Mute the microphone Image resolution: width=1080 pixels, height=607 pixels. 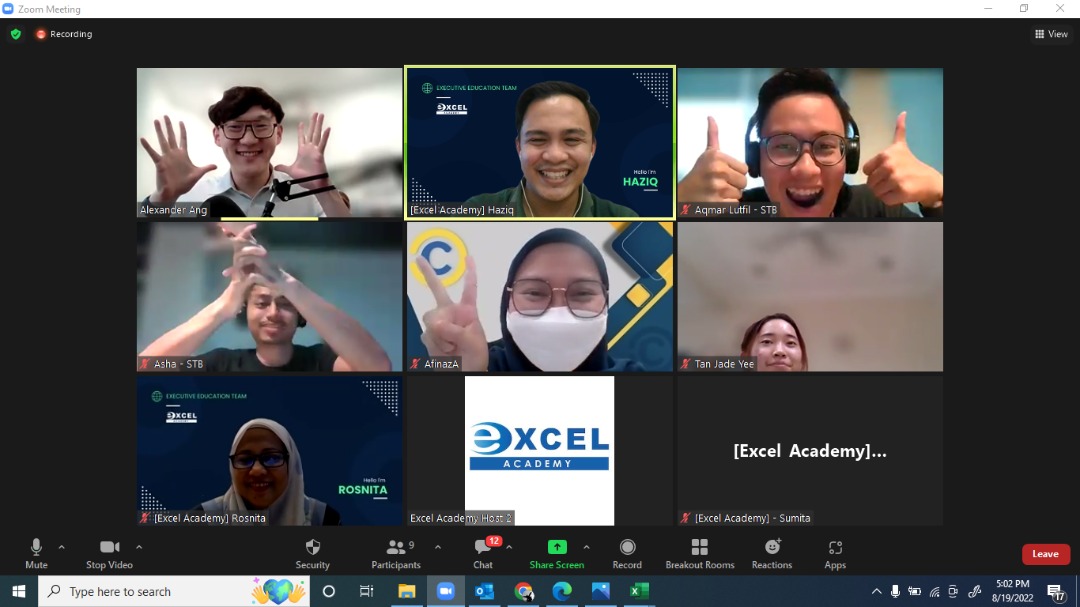[36, 552]
